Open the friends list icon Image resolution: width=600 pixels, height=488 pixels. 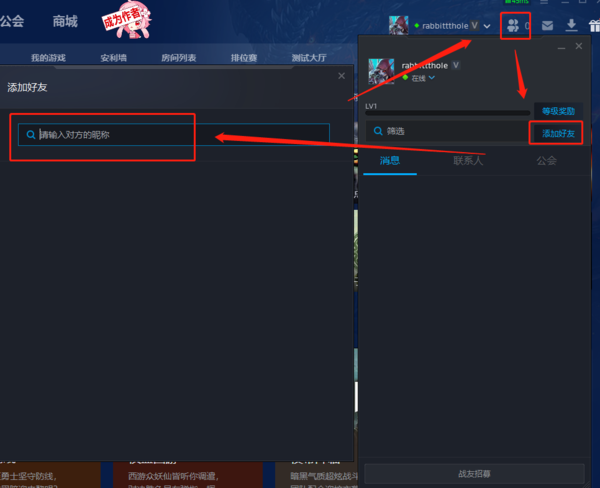click(512, 26)
